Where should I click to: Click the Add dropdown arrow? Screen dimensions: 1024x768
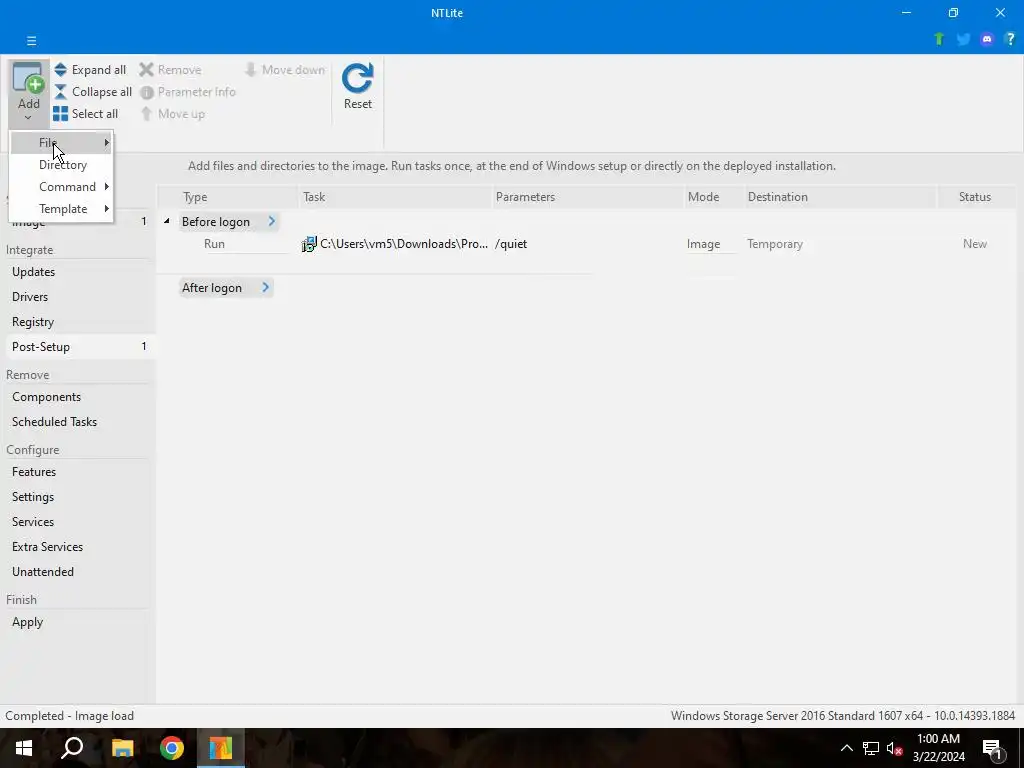click(28, 118)
